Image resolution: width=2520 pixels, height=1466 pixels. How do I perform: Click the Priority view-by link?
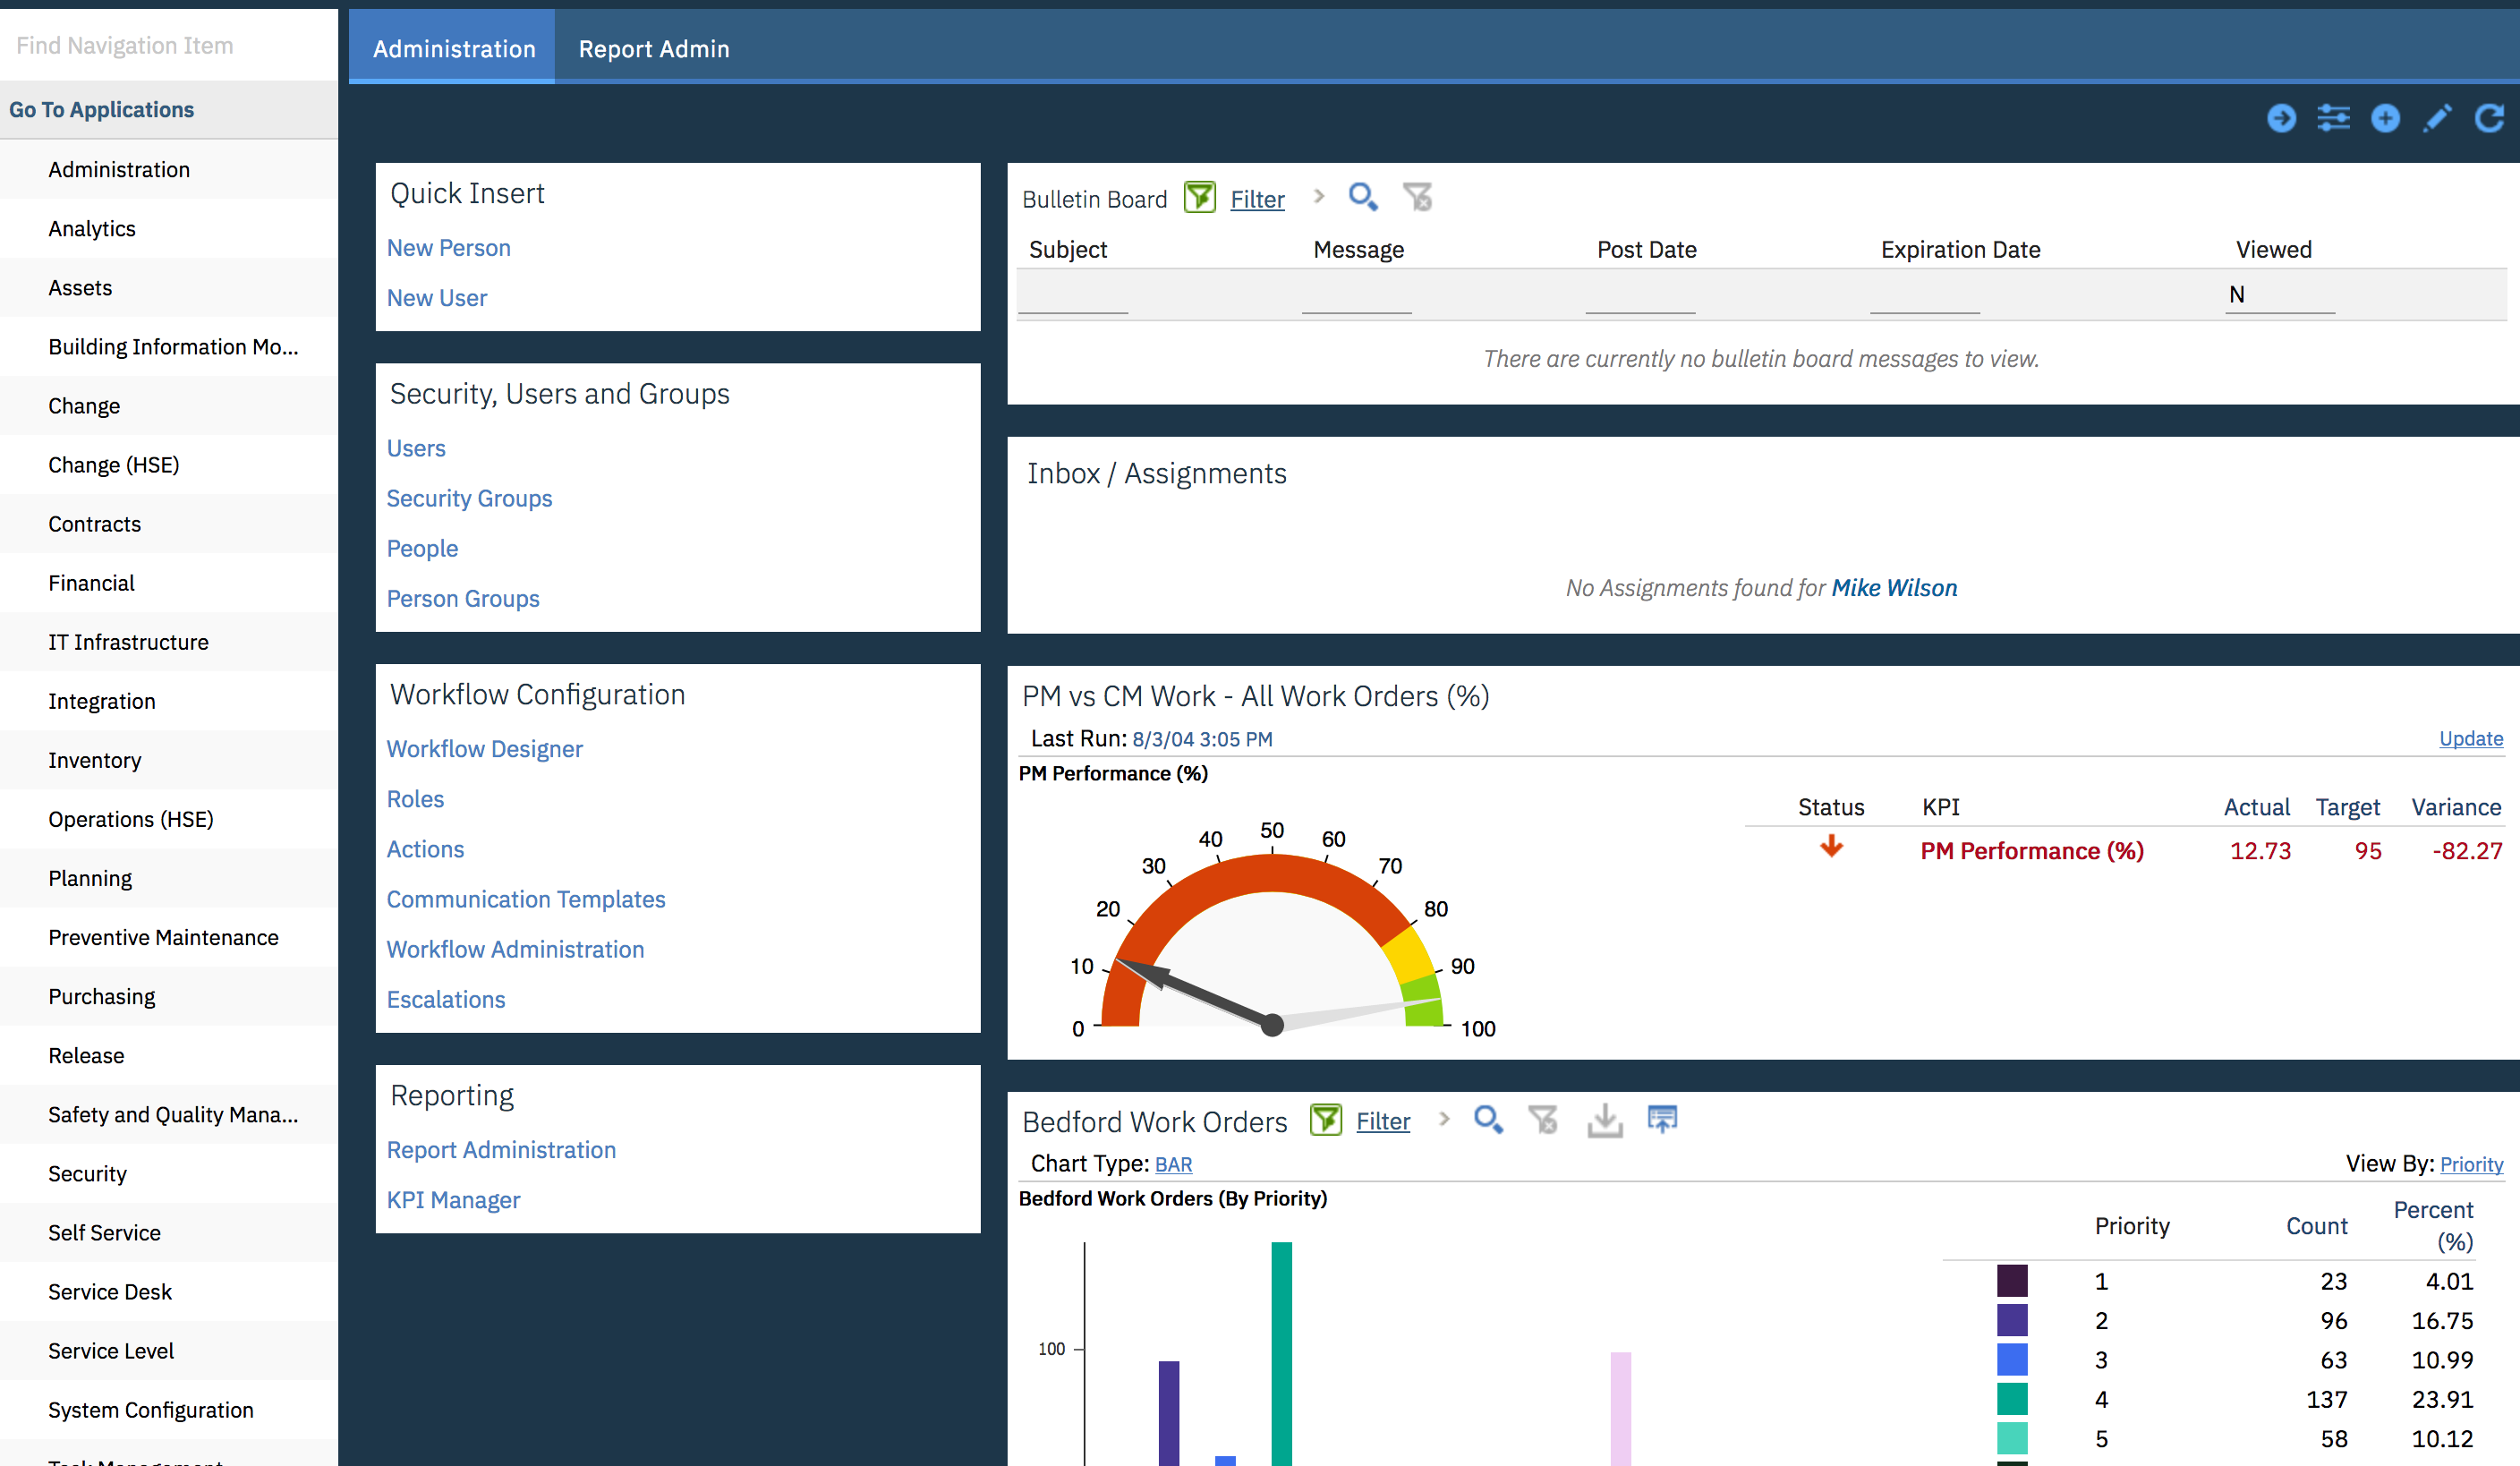[x=2471, y=1164]
